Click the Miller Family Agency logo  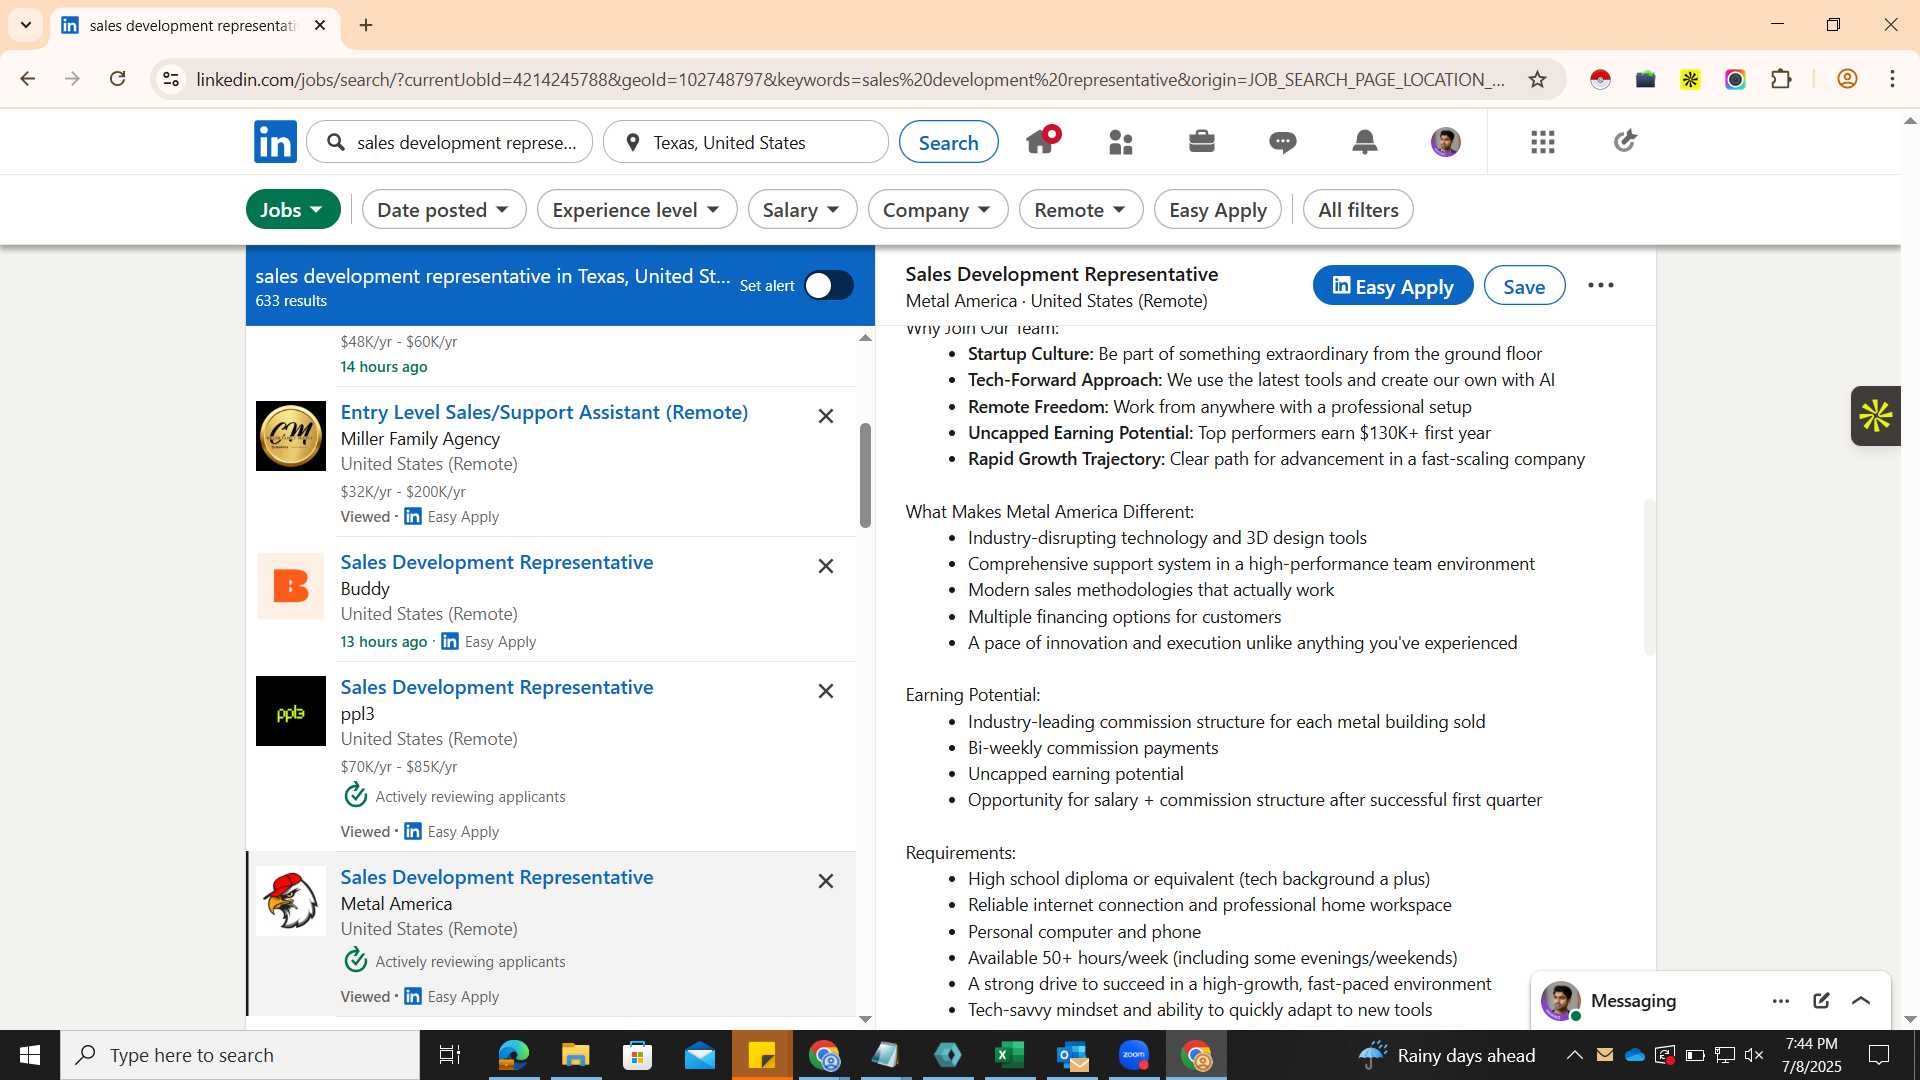point(291,436)
